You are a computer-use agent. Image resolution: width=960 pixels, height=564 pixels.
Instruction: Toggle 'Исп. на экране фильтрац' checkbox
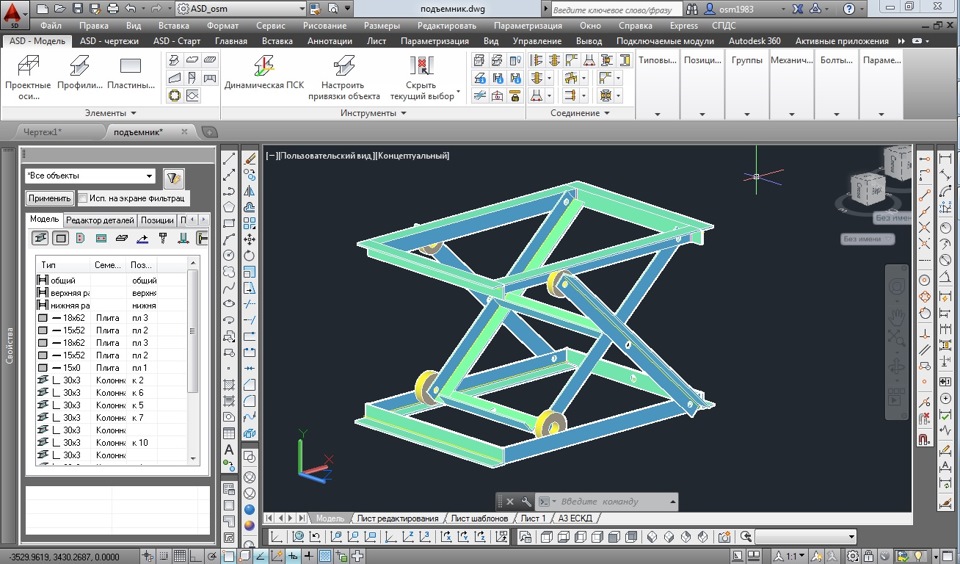[84, 199]
